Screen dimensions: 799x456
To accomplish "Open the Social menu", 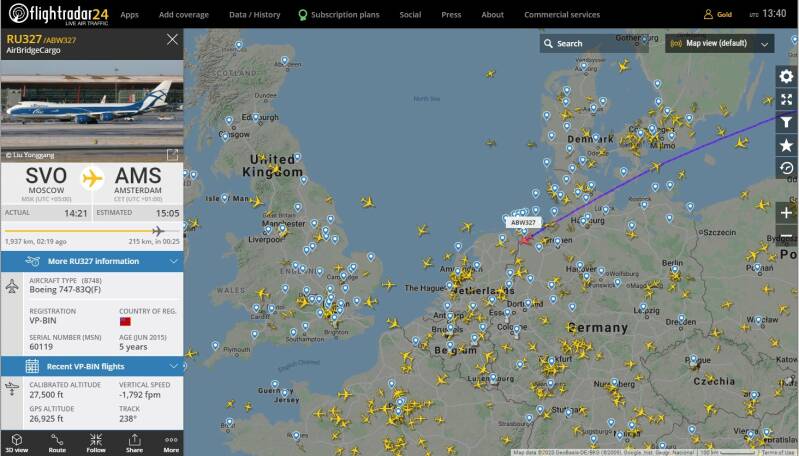I will pos(410,15).
